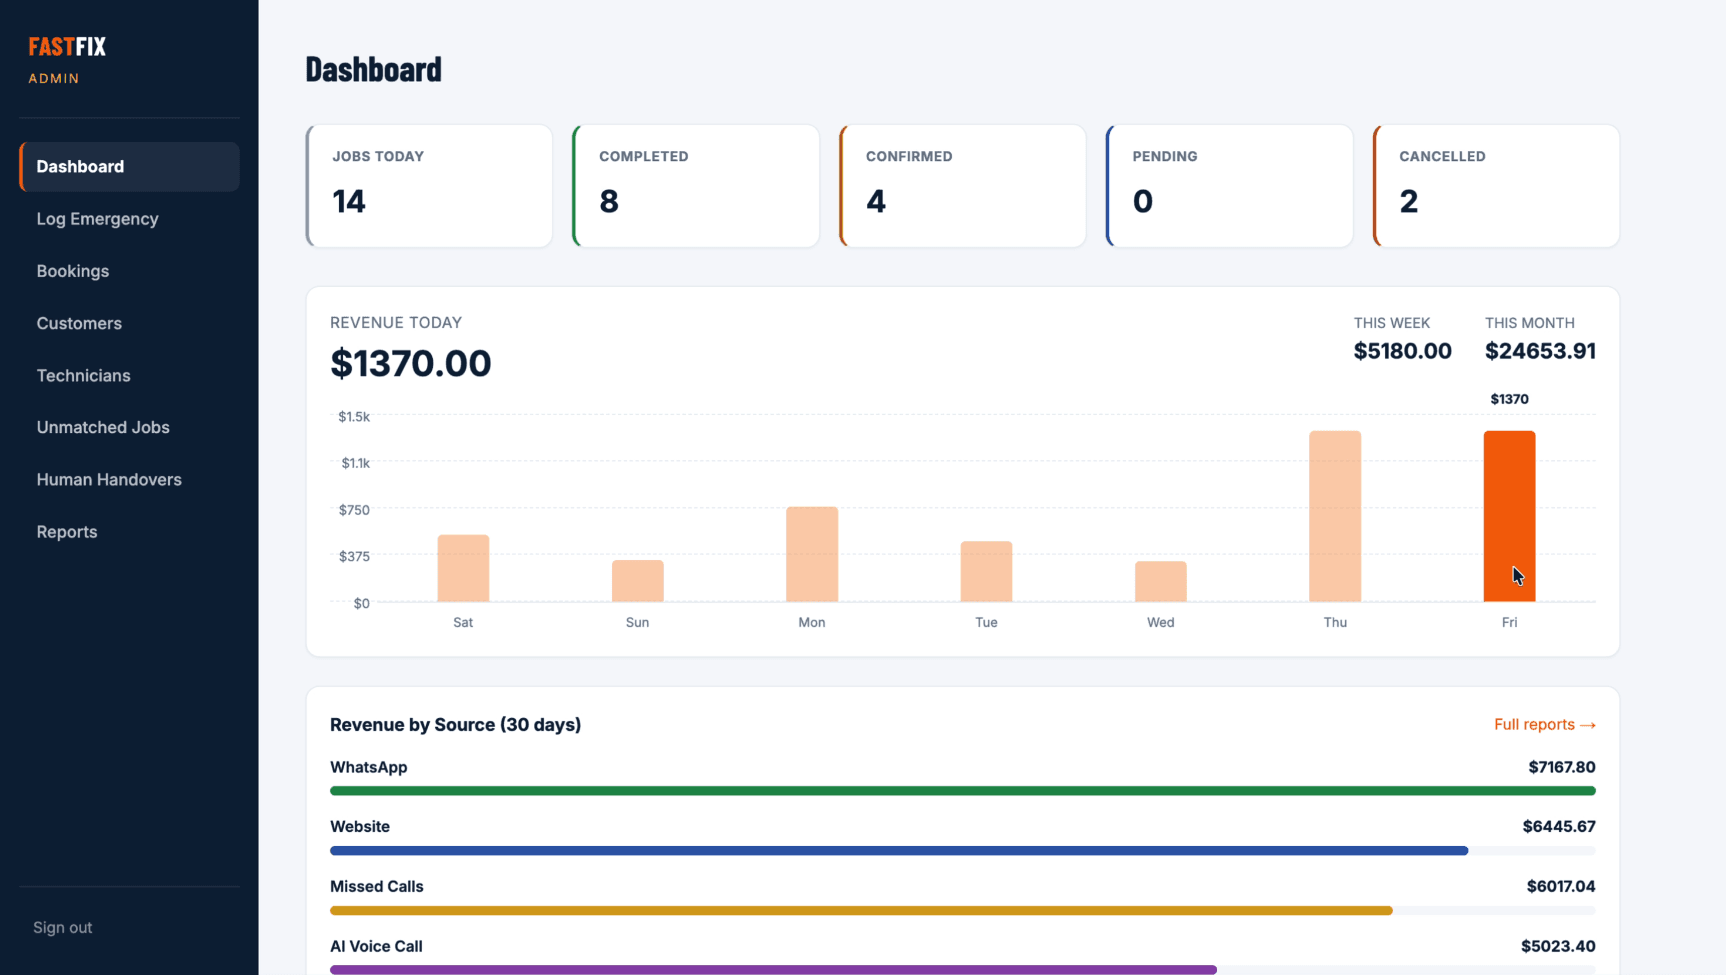Viewport: 1726px width, 975px height.
Task: Click the Pending stat card
Action: click(x=1229, y=186)
